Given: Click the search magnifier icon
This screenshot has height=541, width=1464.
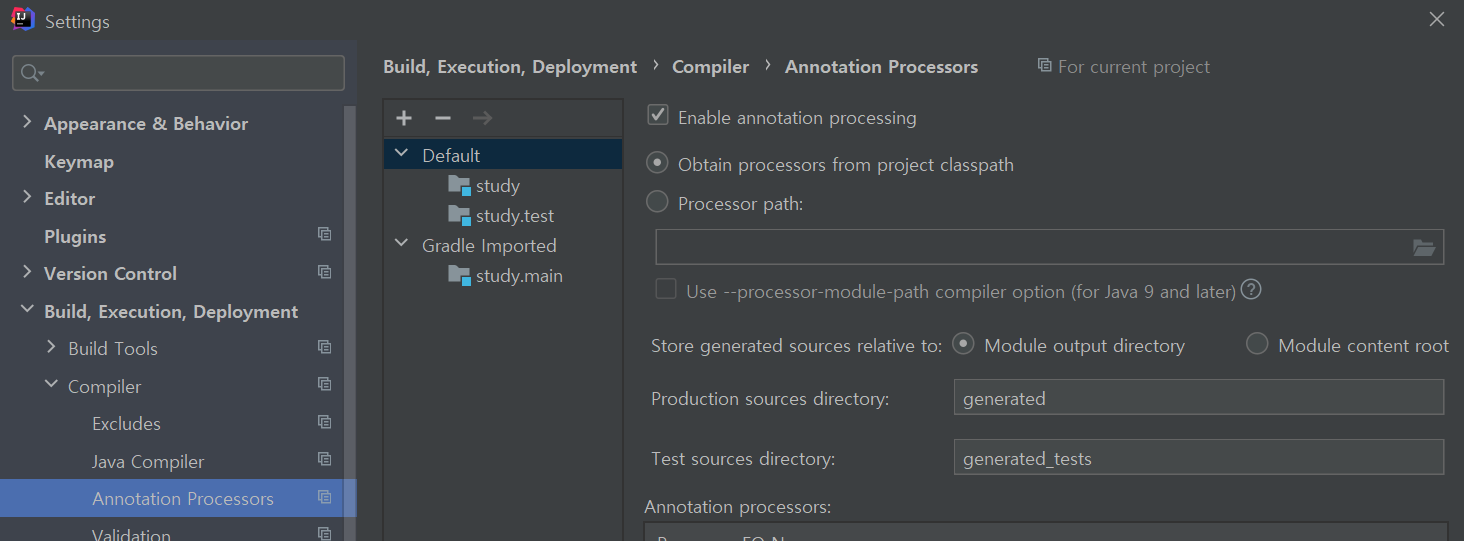Looking at the screenshot, I should click(x=31, y=73).
